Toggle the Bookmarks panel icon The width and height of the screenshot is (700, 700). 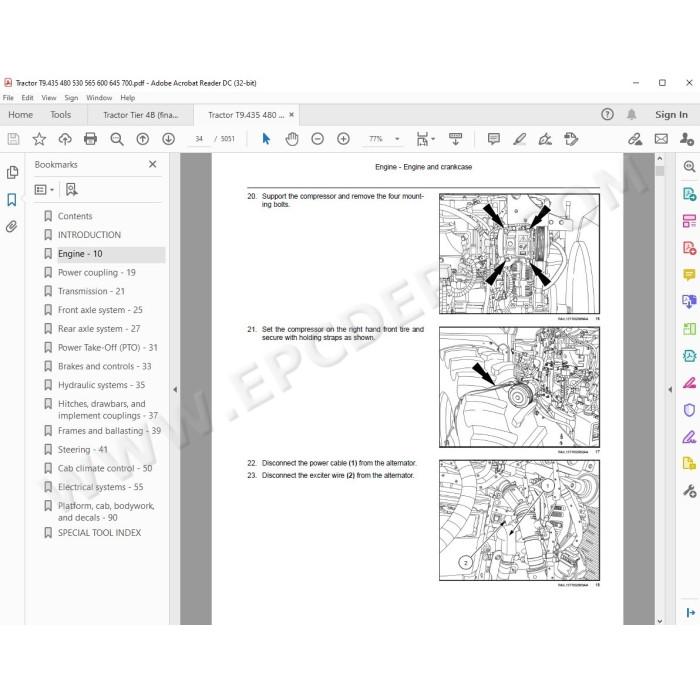coord(12,200)
